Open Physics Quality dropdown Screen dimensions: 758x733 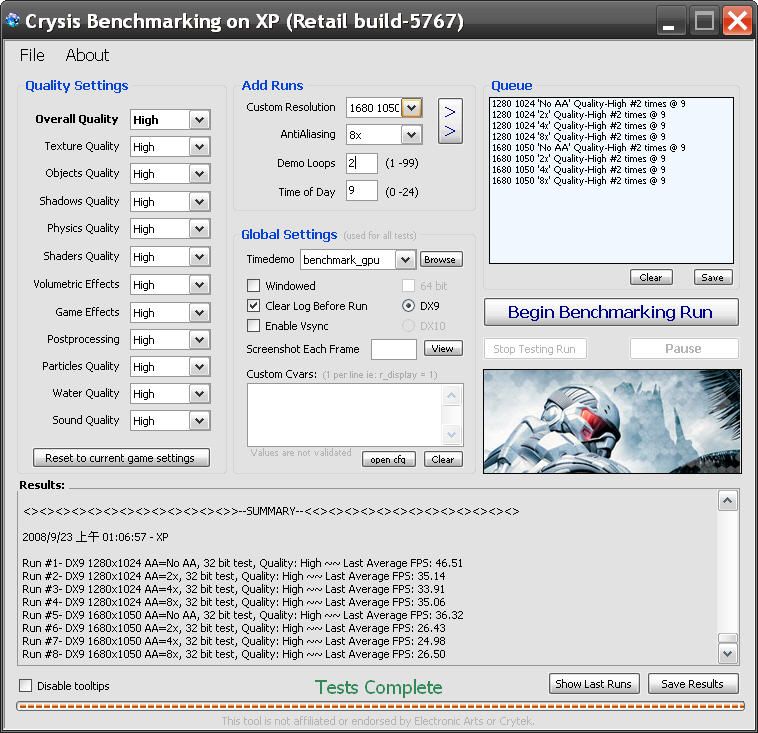click(x=199, y=229)
